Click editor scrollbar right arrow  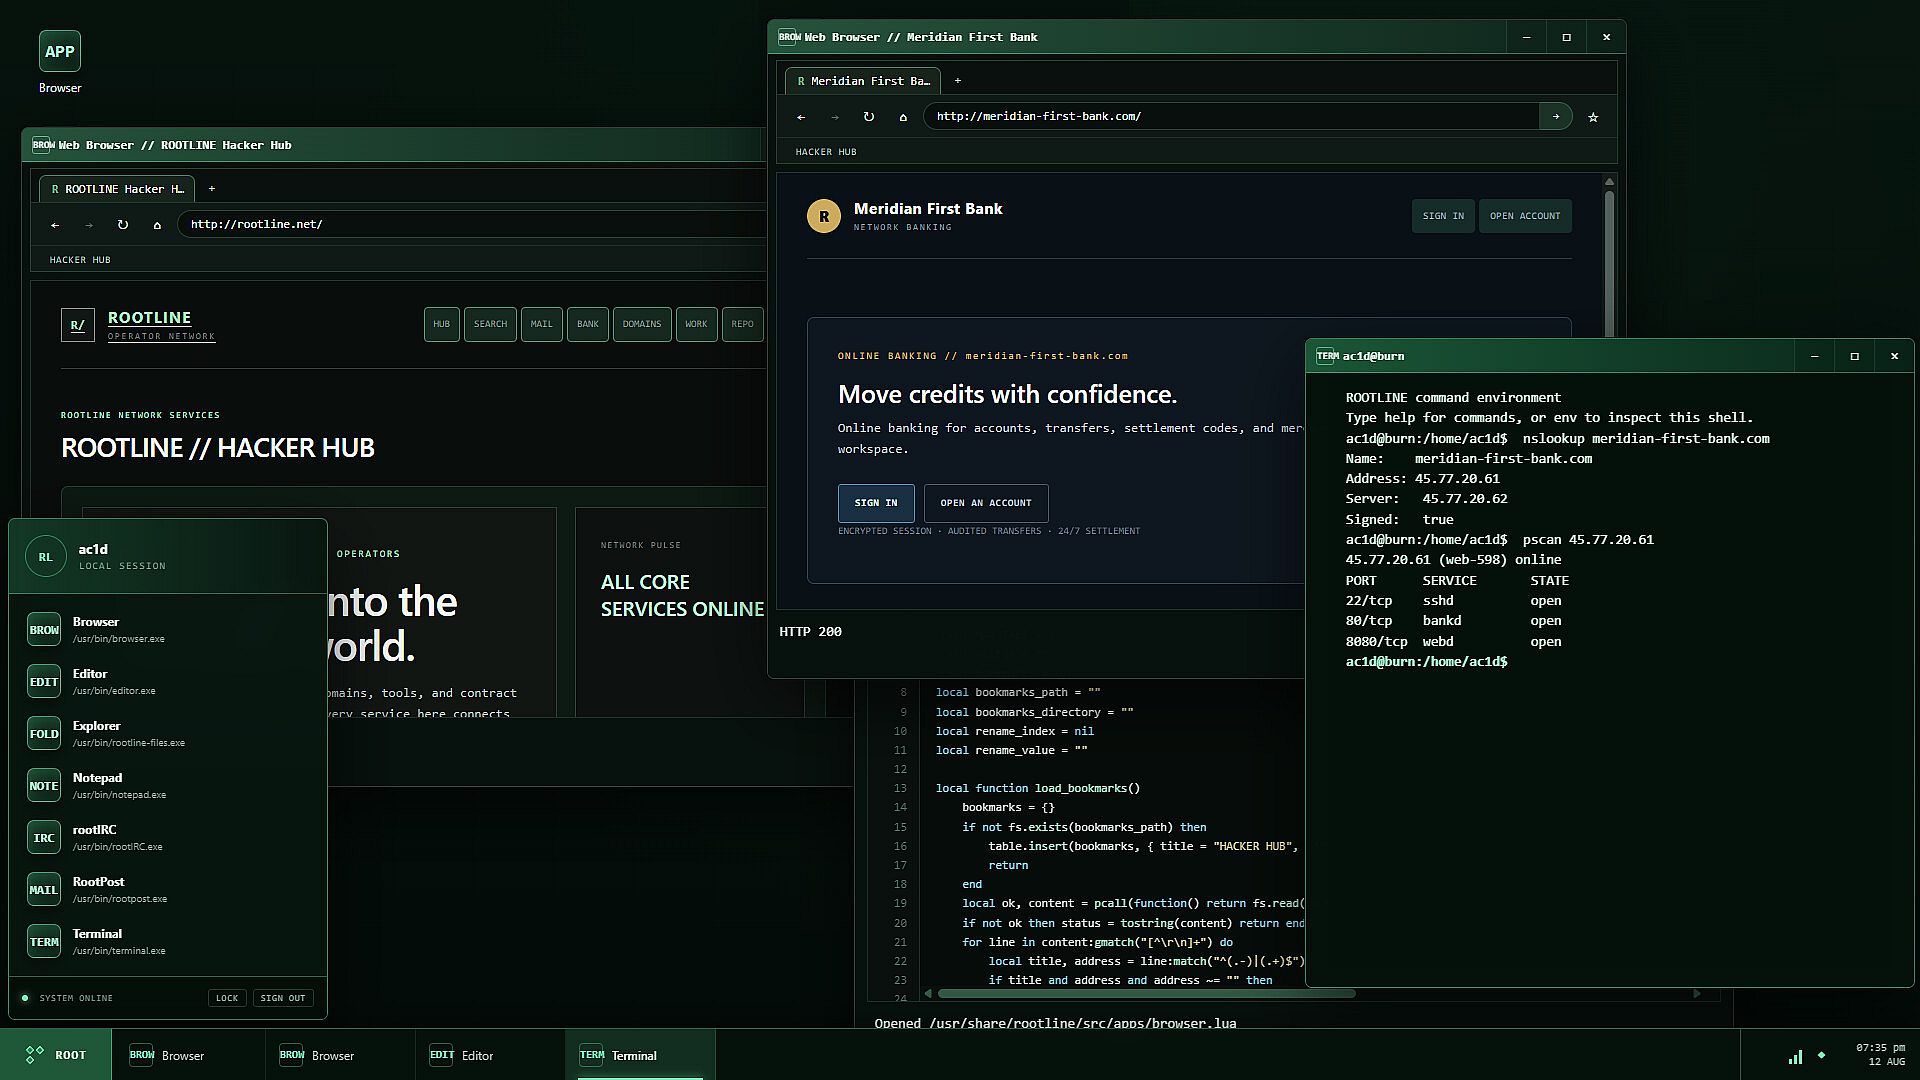pyautogui.click(x=1696, y=994)
